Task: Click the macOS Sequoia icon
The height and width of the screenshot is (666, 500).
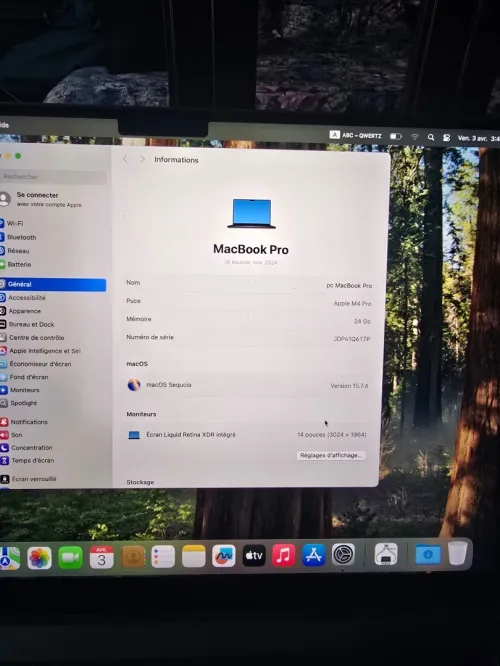Action: click(x=134, y=385)
